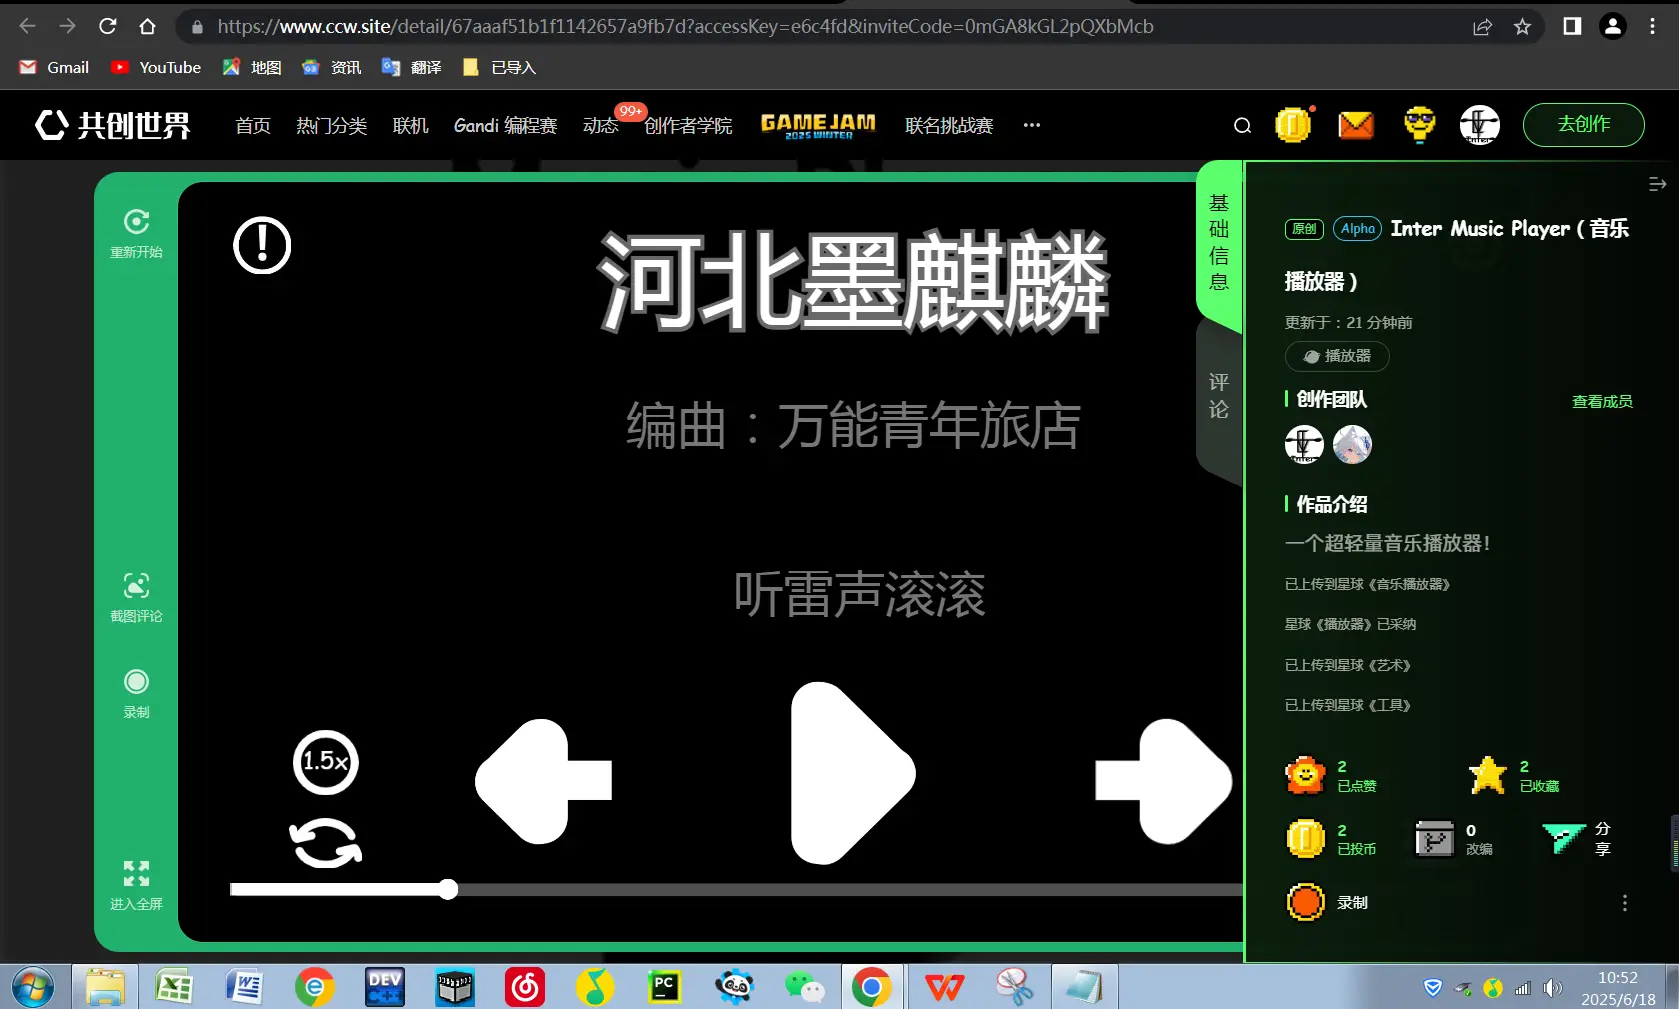Open user avatar in header
Viewport: 1679px width, 1009px height.
click(x=1480, y=125)
